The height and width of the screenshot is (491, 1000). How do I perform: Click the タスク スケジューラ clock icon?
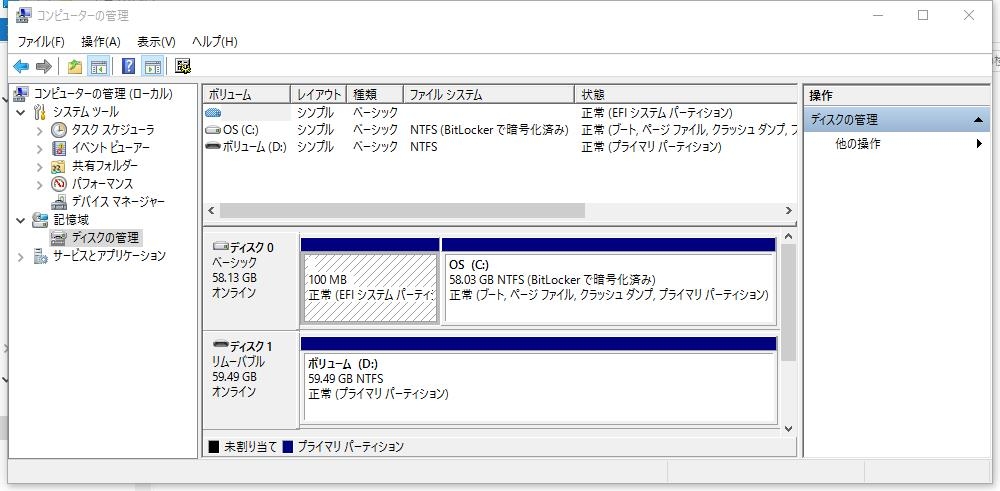[59, 130]
